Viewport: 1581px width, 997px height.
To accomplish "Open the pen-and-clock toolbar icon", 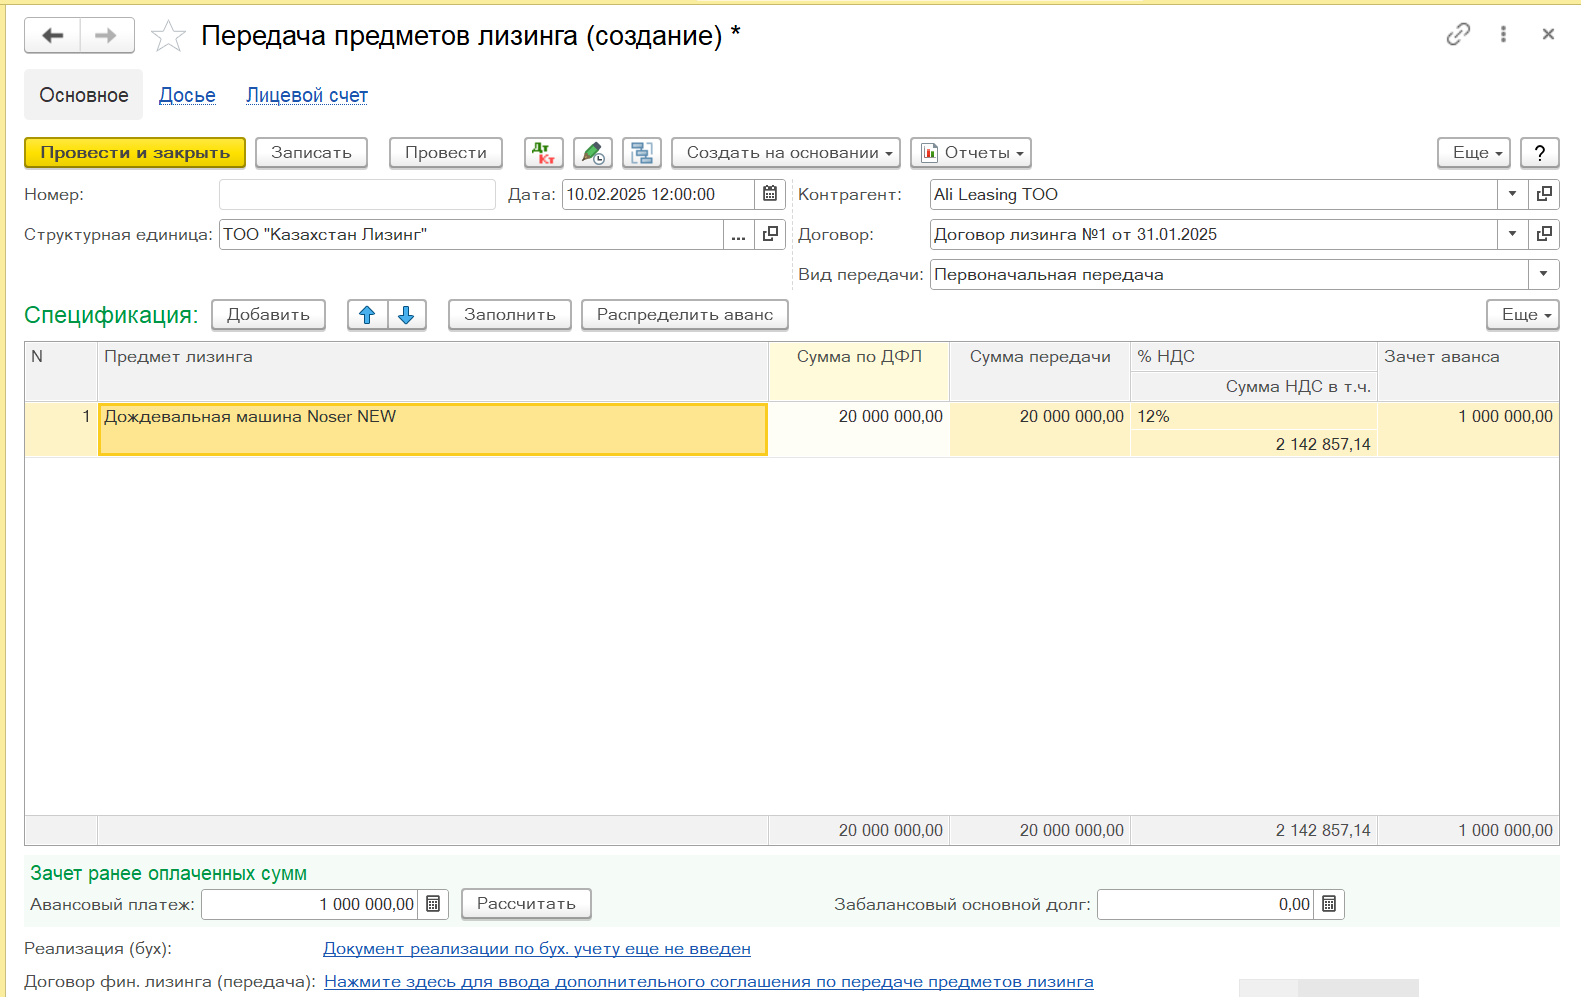I will (593, 153).
